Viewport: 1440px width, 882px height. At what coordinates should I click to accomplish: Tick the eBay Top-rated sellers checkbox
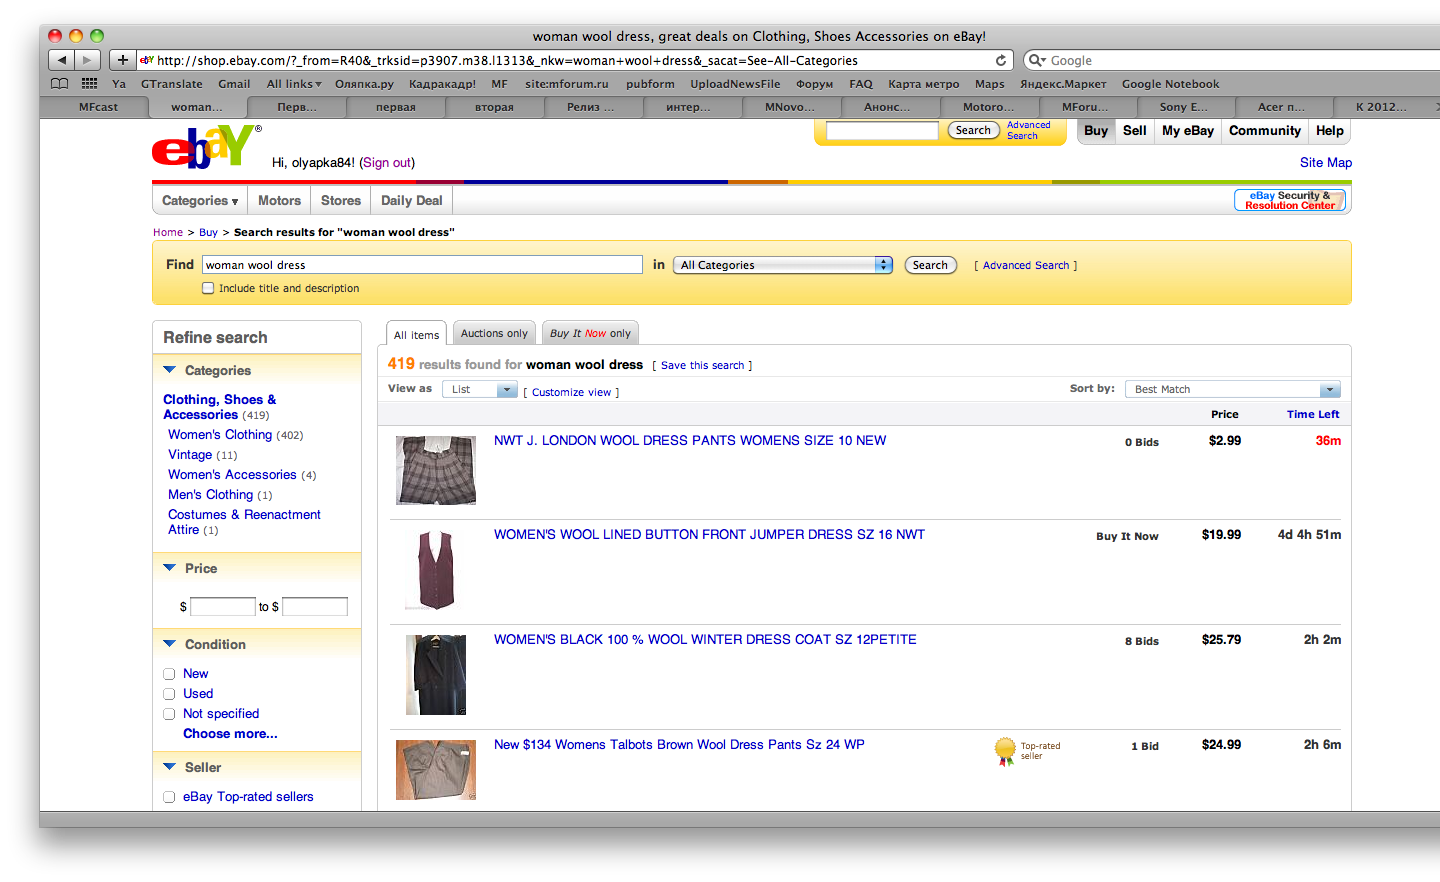pyautogui.click(x=169, y=797)
